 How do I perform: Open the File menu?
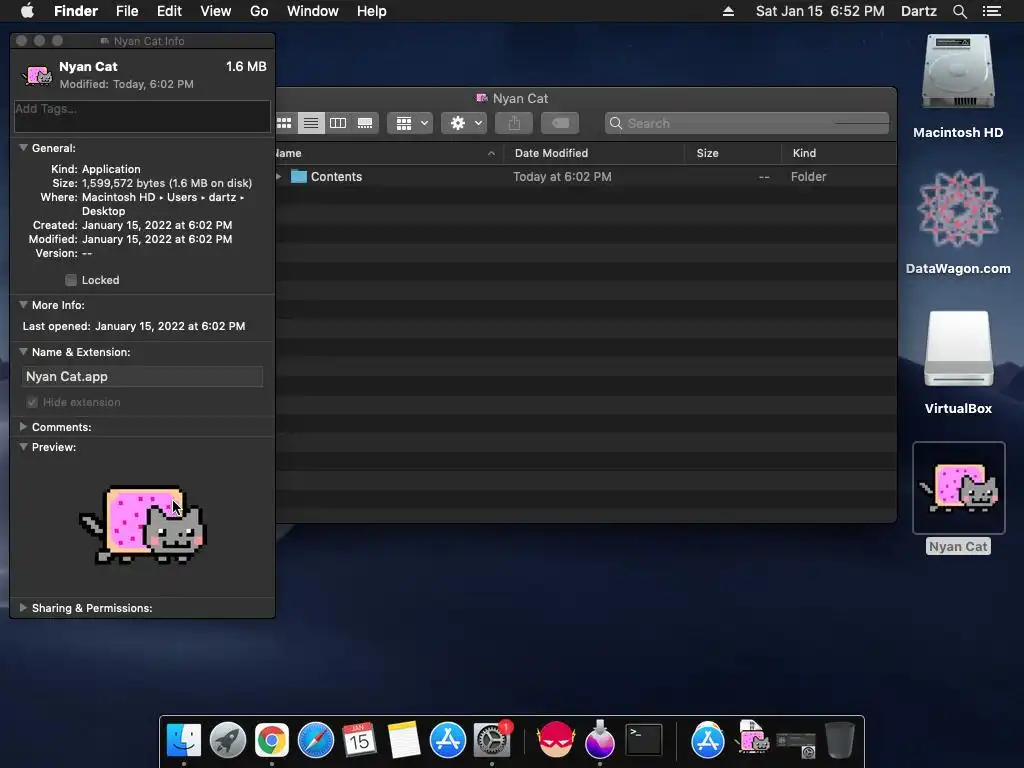(x=127, y=11)
